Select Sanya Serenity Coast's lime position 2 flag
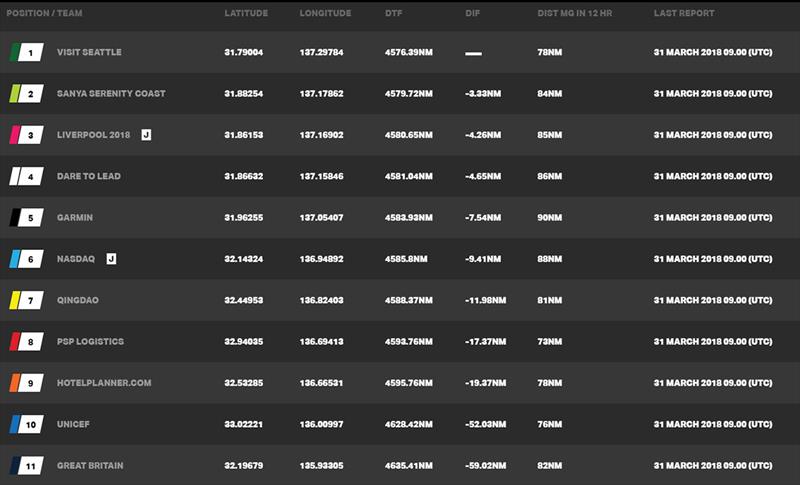The image size is (800, 485). click(27, 93)
